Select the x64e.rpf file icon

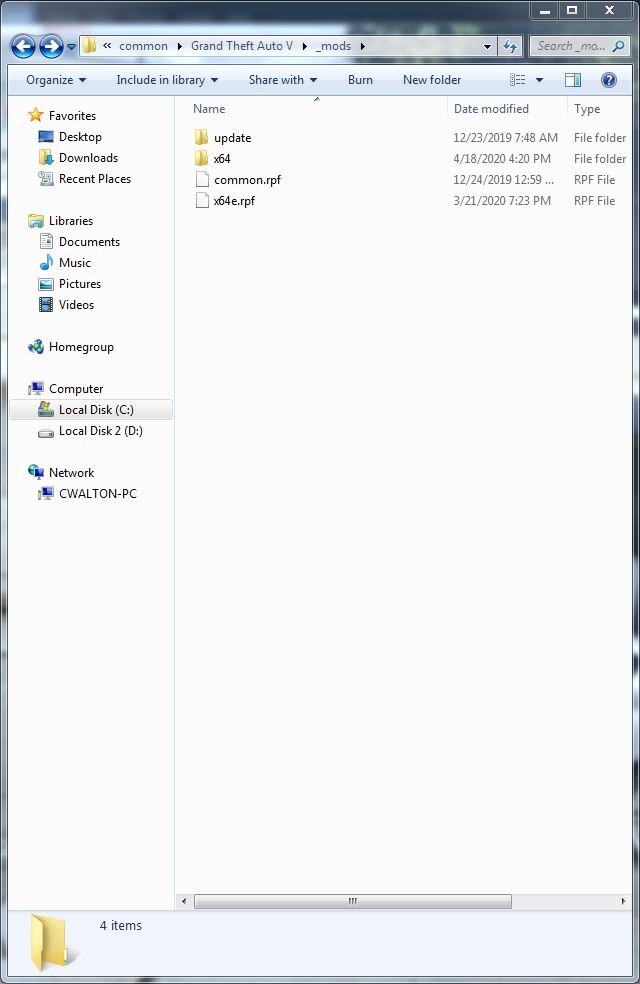[x=202, y=200]
